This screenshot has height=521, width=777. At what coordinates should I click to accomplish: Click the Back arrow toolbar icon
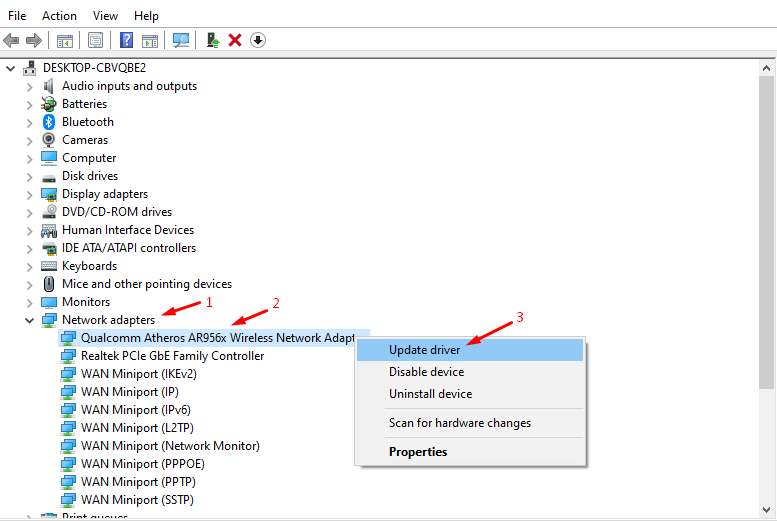(x=11, y=40)
